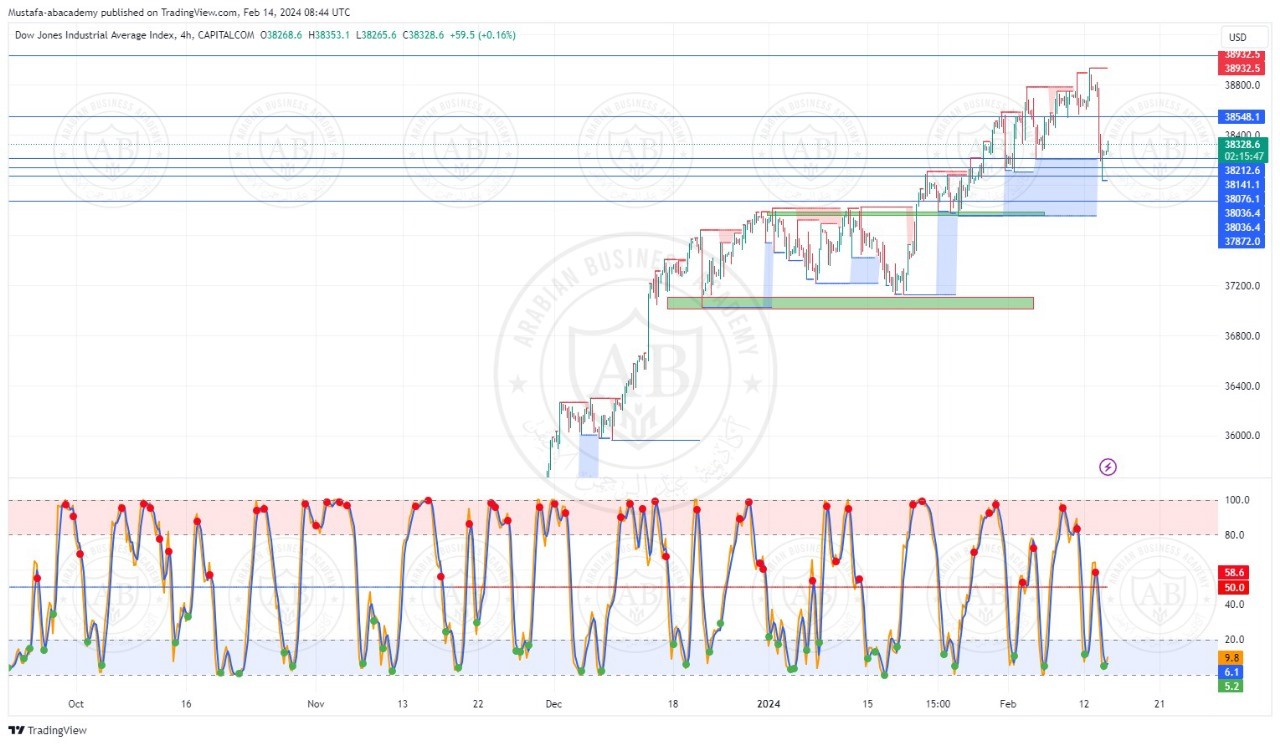The image size is (1280, 745).
Task: Click the Oct label on time axis
Action: pyautogui.click(x=76, y=704)
